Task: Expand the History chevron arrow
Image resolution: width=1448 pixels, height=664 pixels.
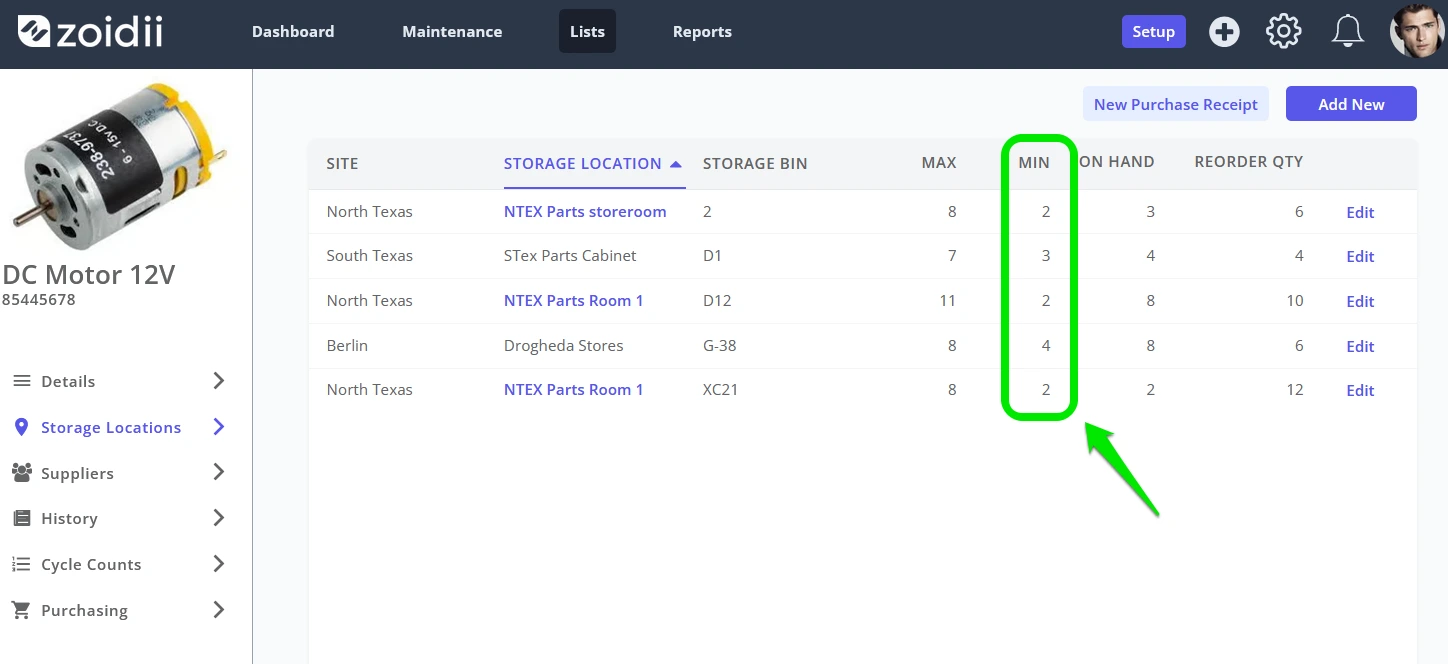Action: tap(219, 518)
